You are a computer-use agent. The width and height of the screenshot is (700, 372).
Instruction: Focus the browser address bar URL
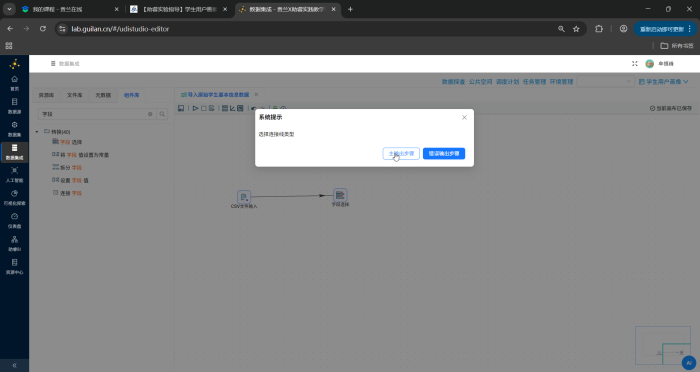(121, 29)
